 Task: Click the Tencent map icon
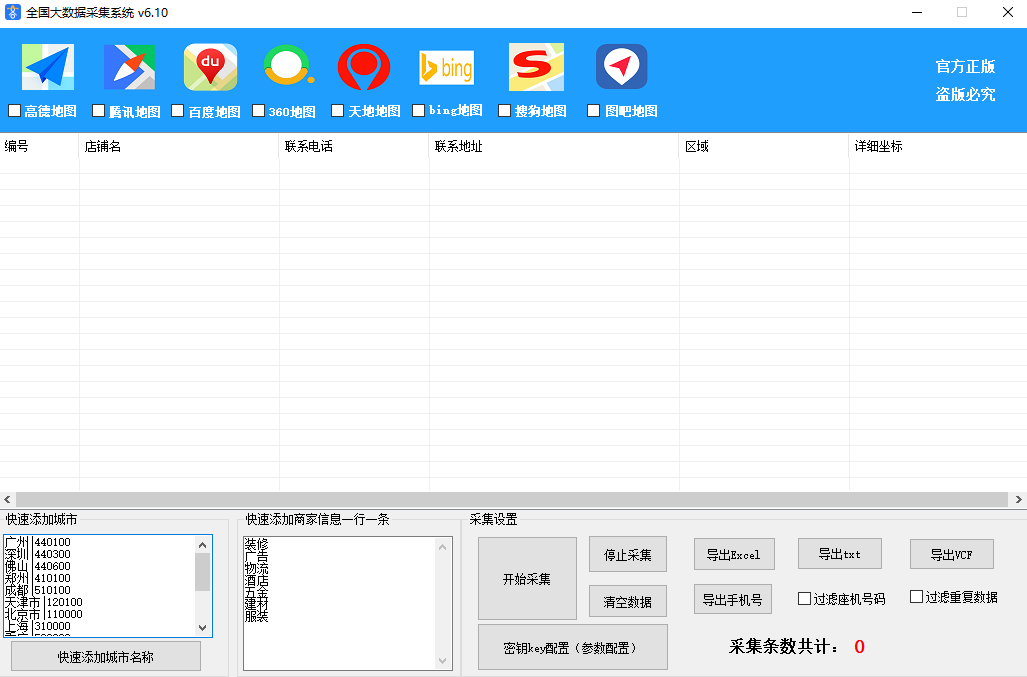tap(130, 68)
